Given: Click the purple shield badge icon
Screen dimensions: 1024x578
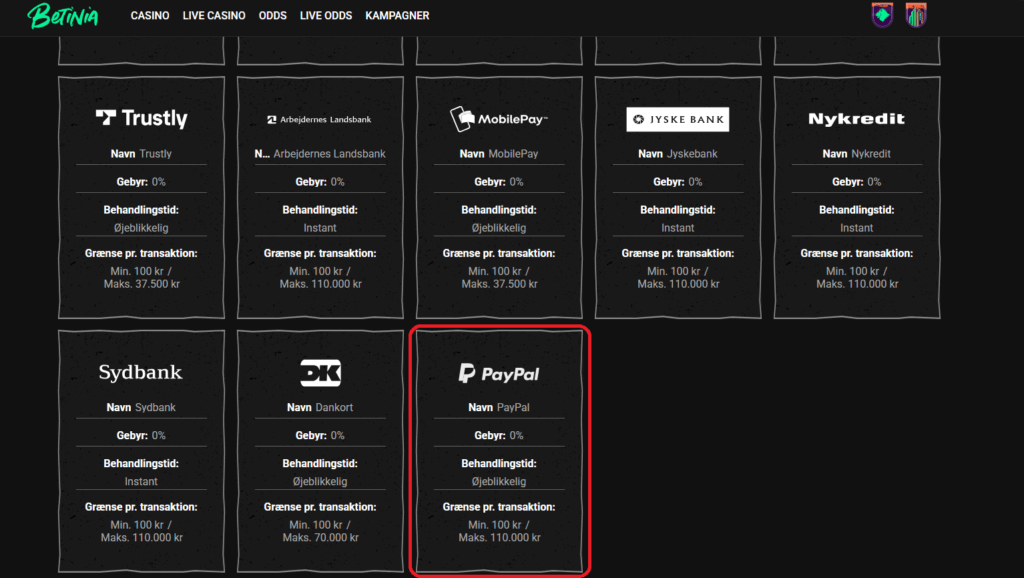Looking at the screenshot, I should pos(882,15).
